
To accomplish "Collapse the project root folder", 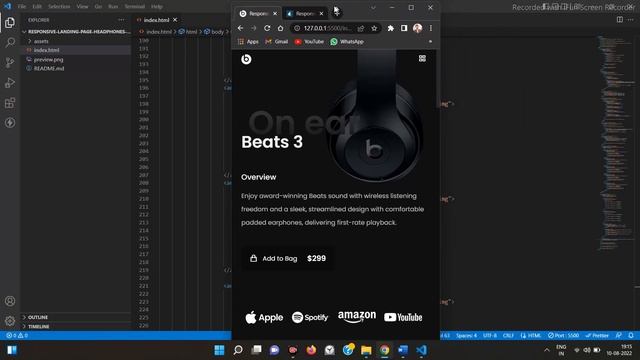I will 76,31.
